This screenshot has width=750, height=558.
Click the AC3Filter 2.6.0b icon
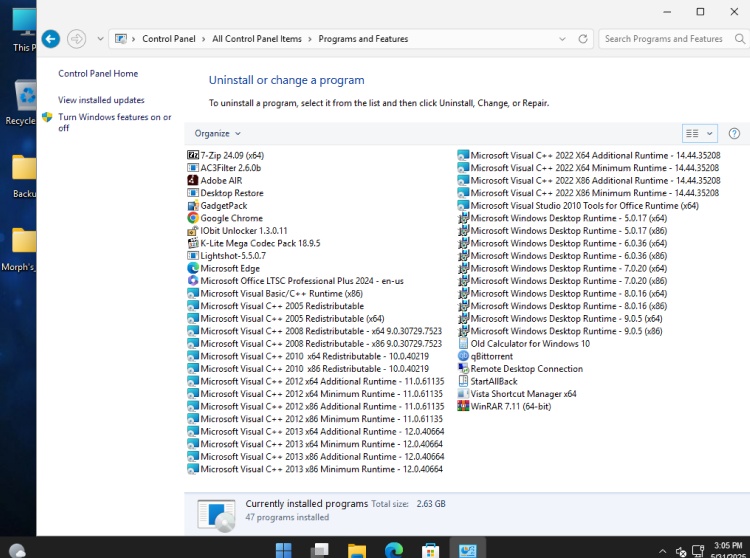pos(193,168)
